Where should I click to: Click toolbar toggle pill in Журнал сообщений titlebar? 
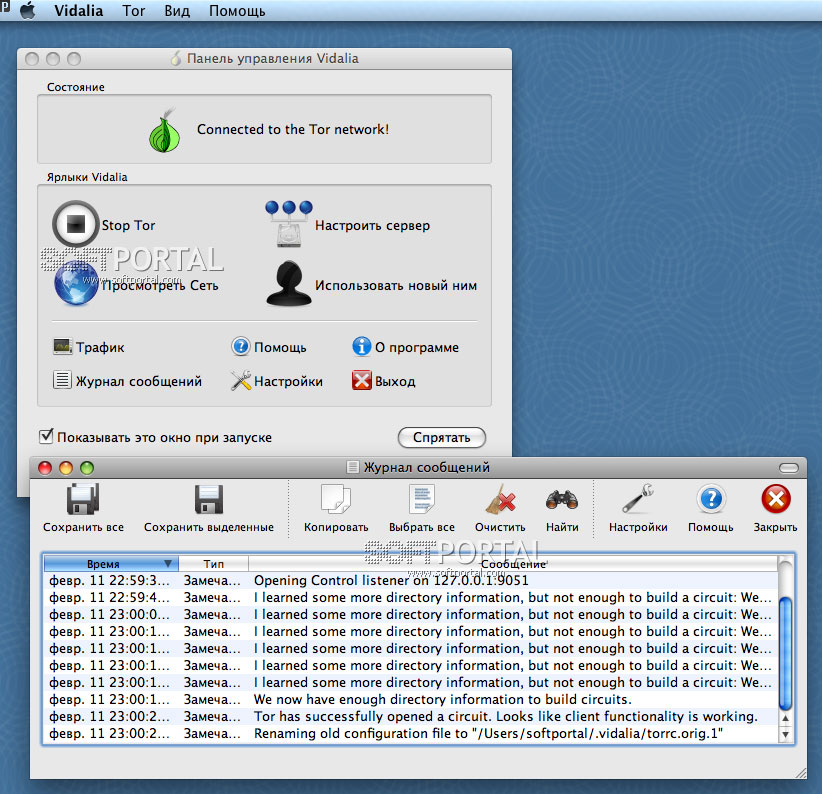pyautogui.click(x=789, y=467)
